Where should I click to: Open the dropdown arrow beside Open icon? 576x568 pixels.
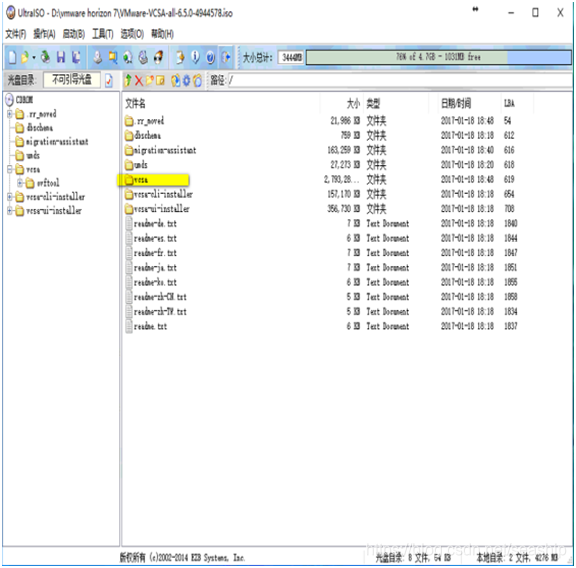[x=34, y=58]
